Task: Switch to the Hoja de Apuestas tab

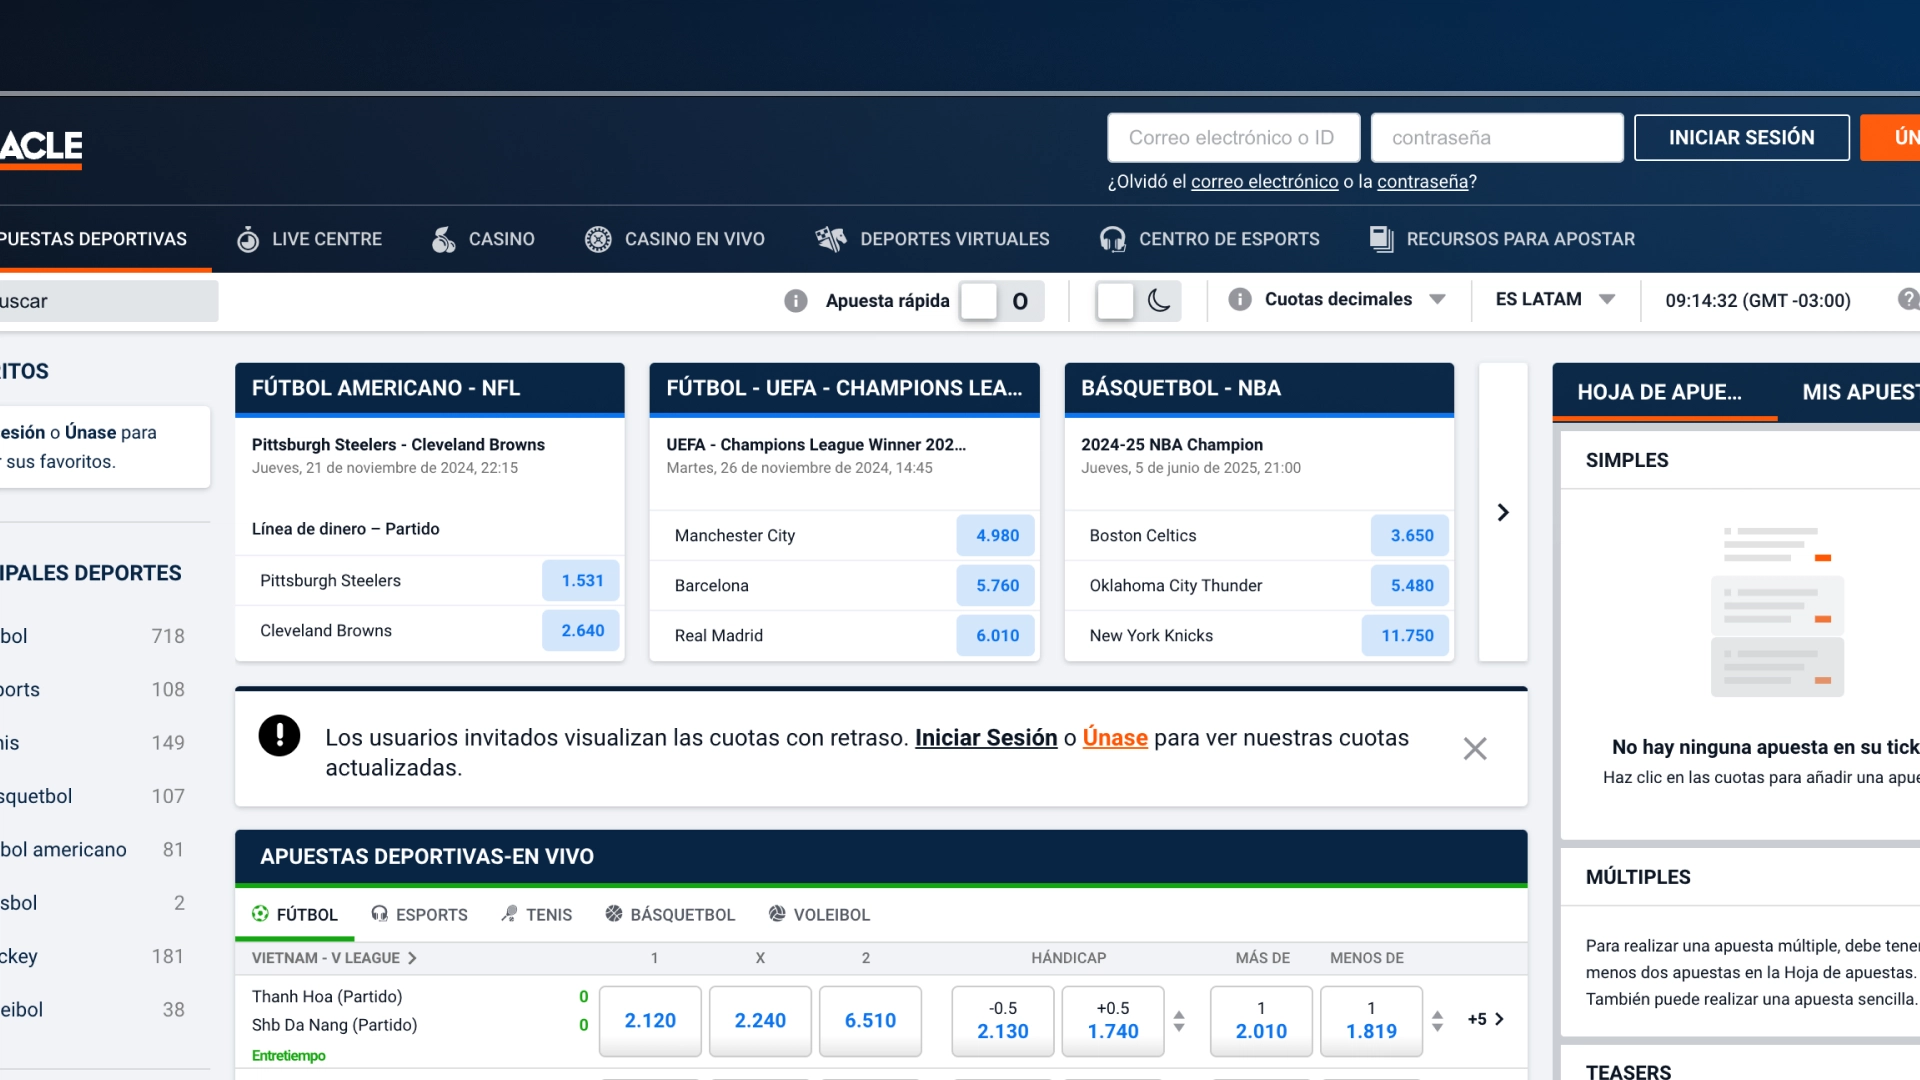Action: [1664, 392]
